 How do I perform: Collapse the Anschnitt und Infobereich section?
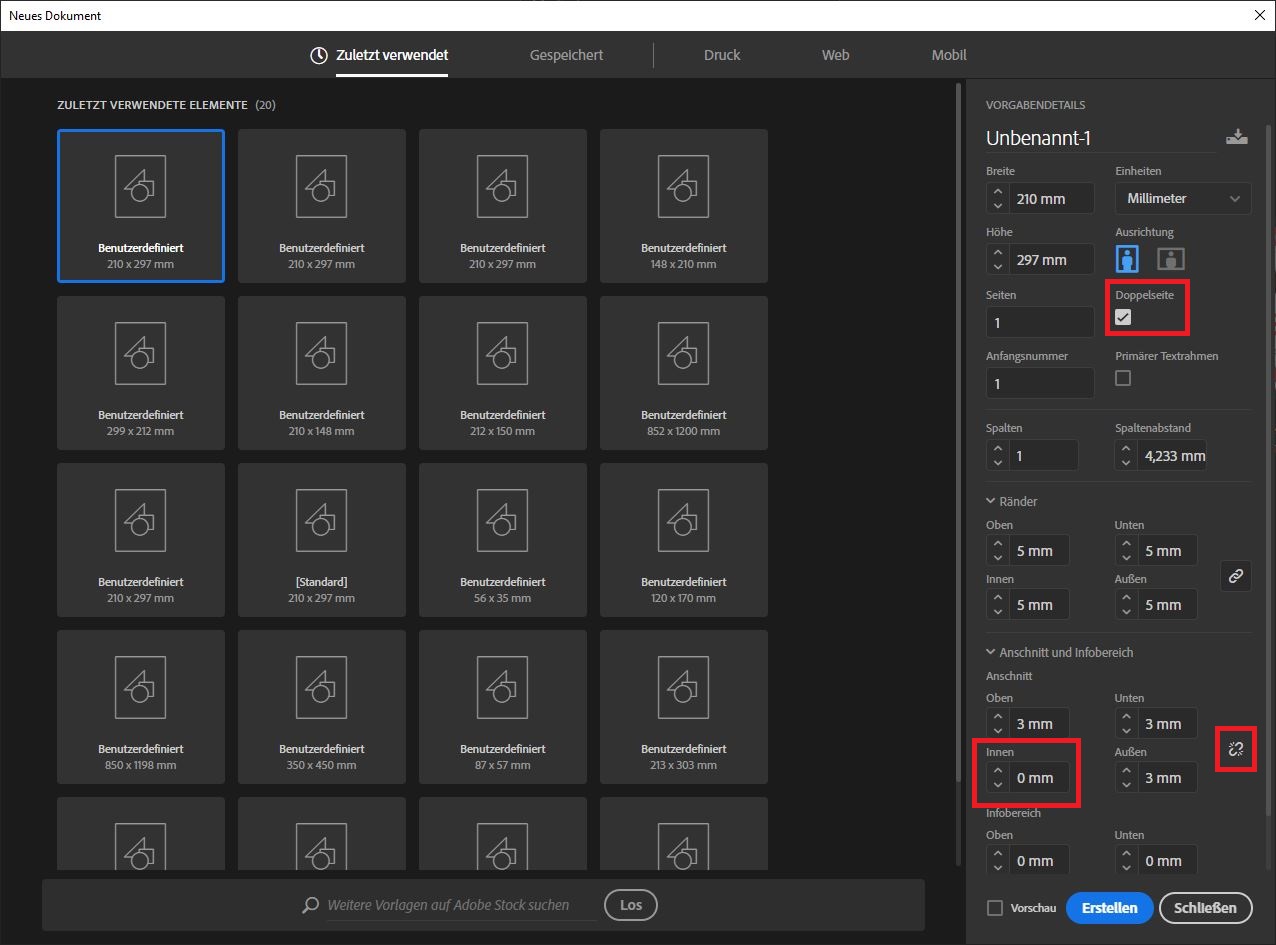992,652
